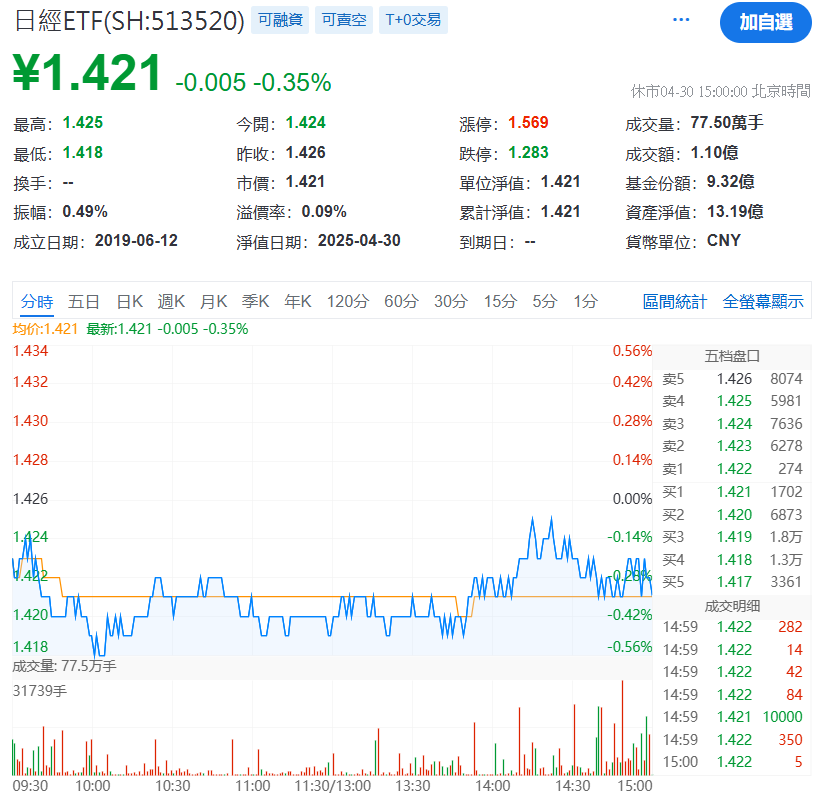The height and width of the screenshot is (801, 823).
Task: Click the 五档盘口 header
Action: (x=732, y=356)
